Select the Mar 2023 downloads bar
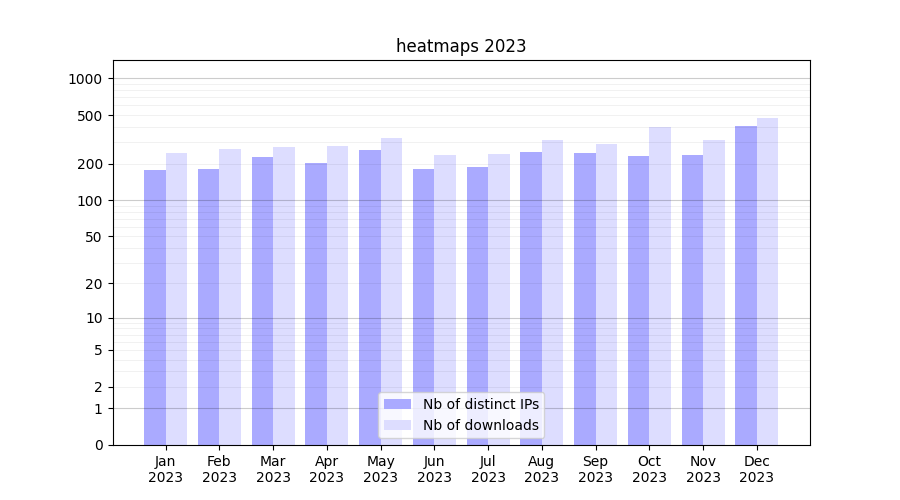 tap(284, 296)
